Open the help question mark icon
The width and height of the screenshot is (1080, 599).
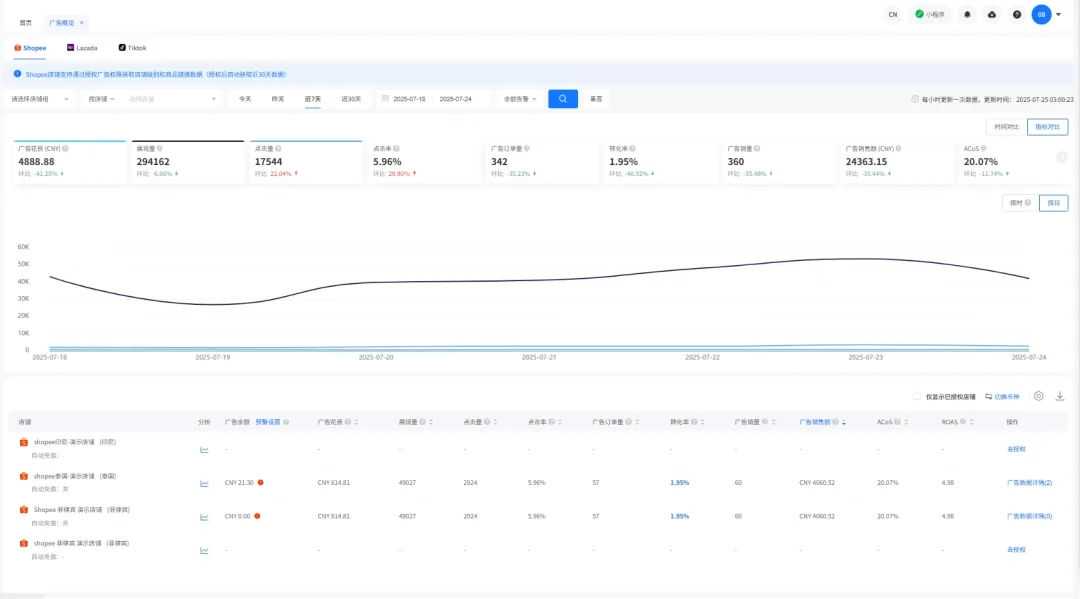(x=1017, y=15)
